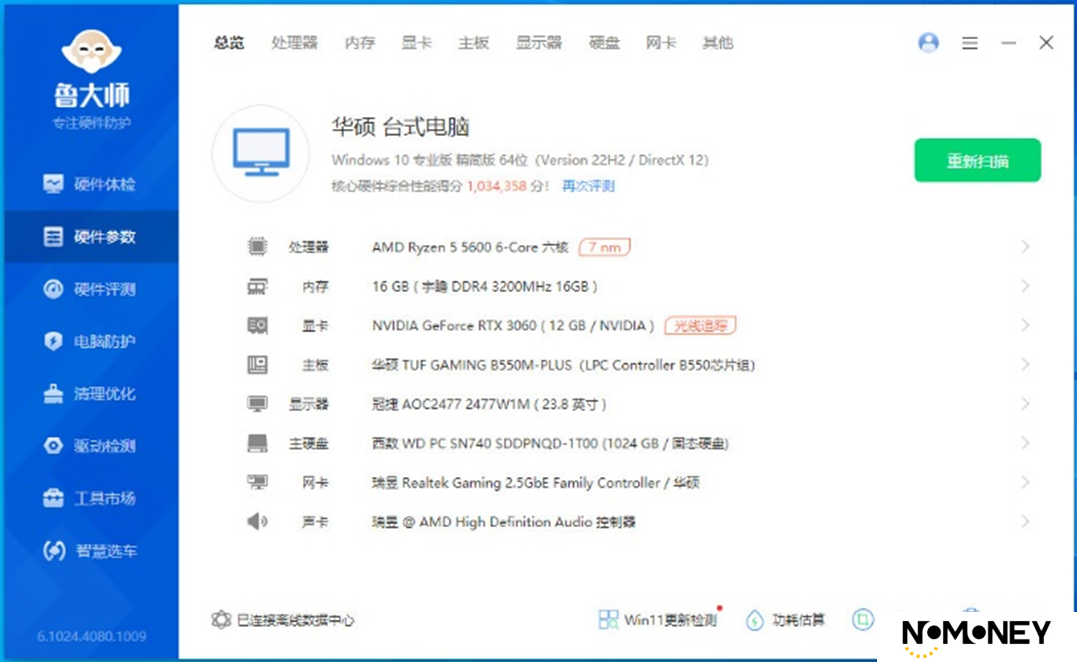Screen dimensions: 1077x662
Task: Click the monitor icon in 显示器 row
Action: (x=257, y=404)
